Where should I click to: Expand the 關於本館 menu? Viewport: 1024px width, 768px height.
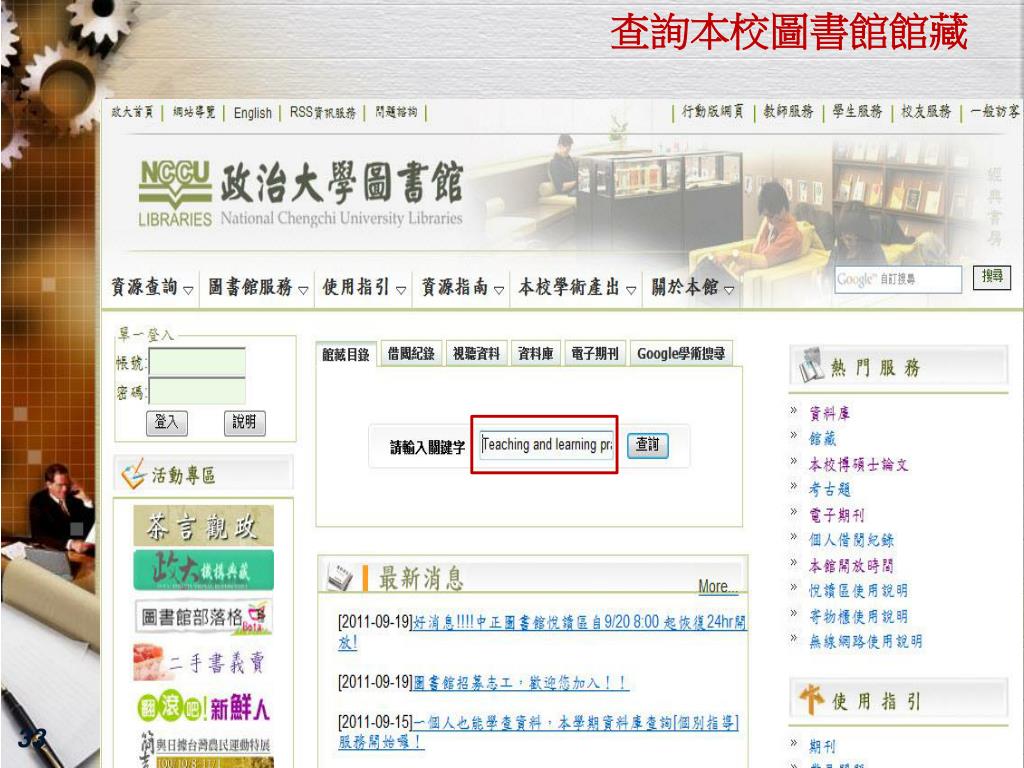(x=692, y=287)
